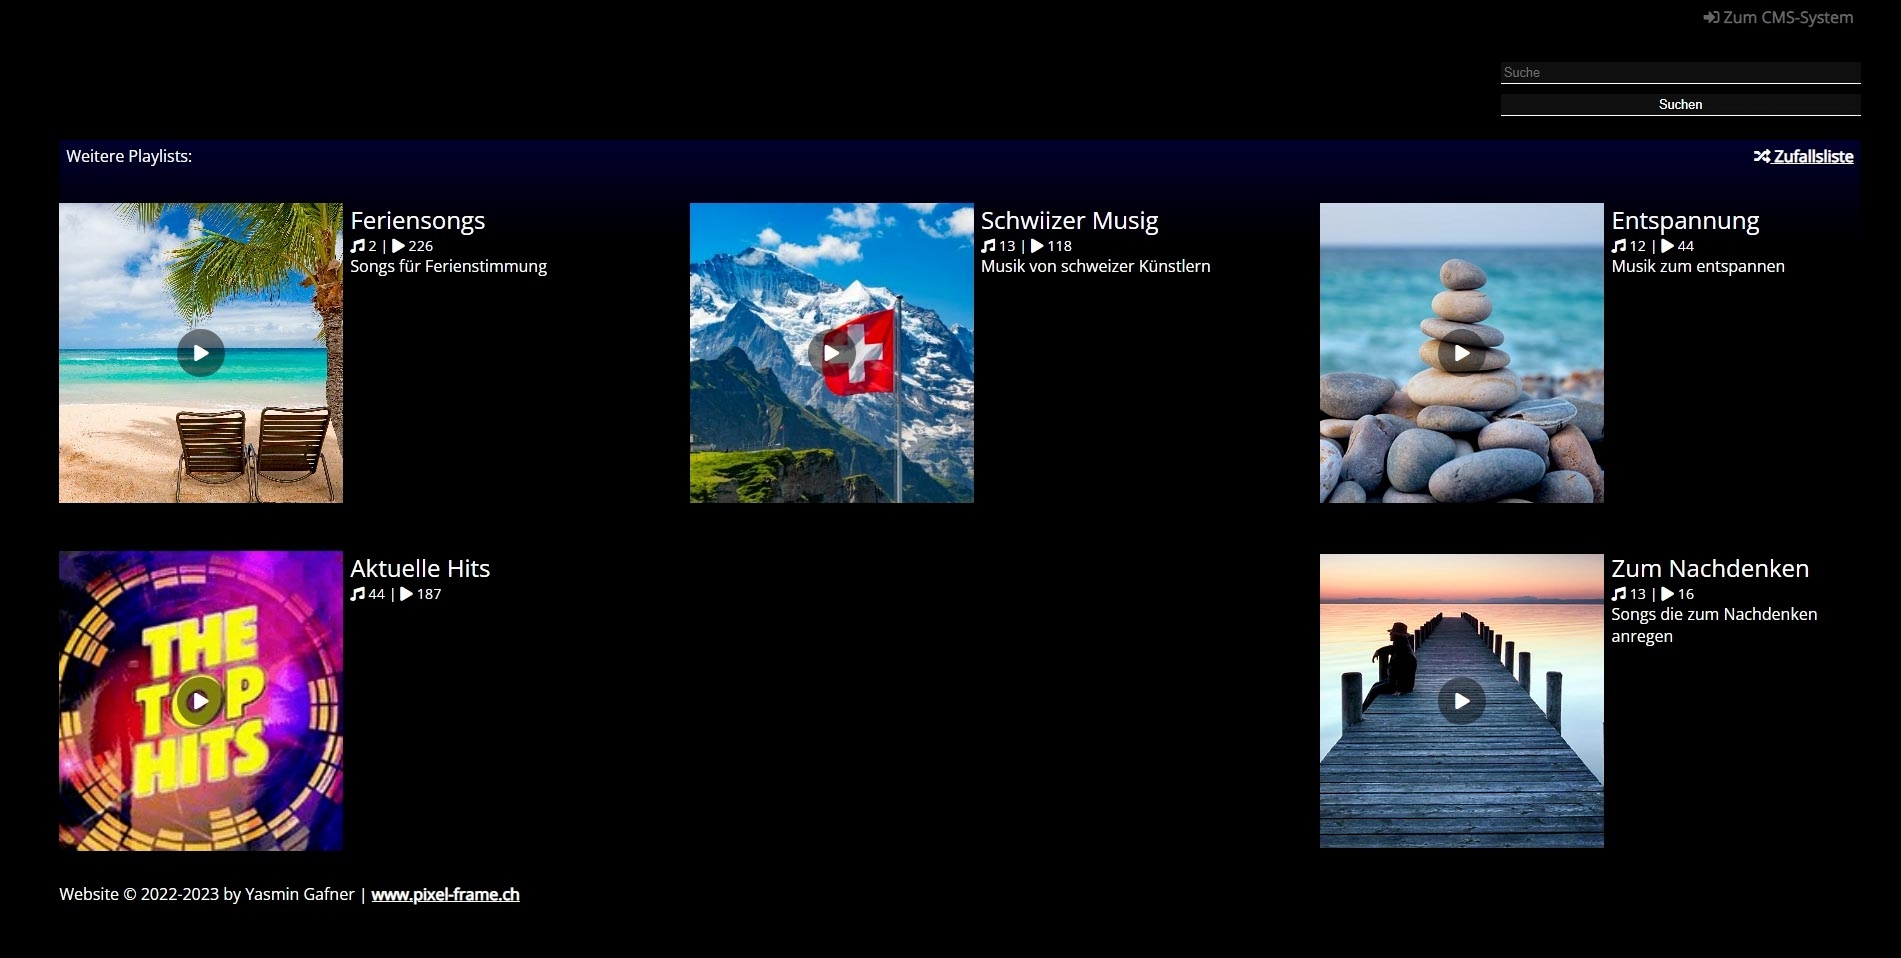The height and width of the screenshot is (958, 1901).
Task: Click the shuffle icon beside Zufallsliste
Action: click(x=1761, y=157)
